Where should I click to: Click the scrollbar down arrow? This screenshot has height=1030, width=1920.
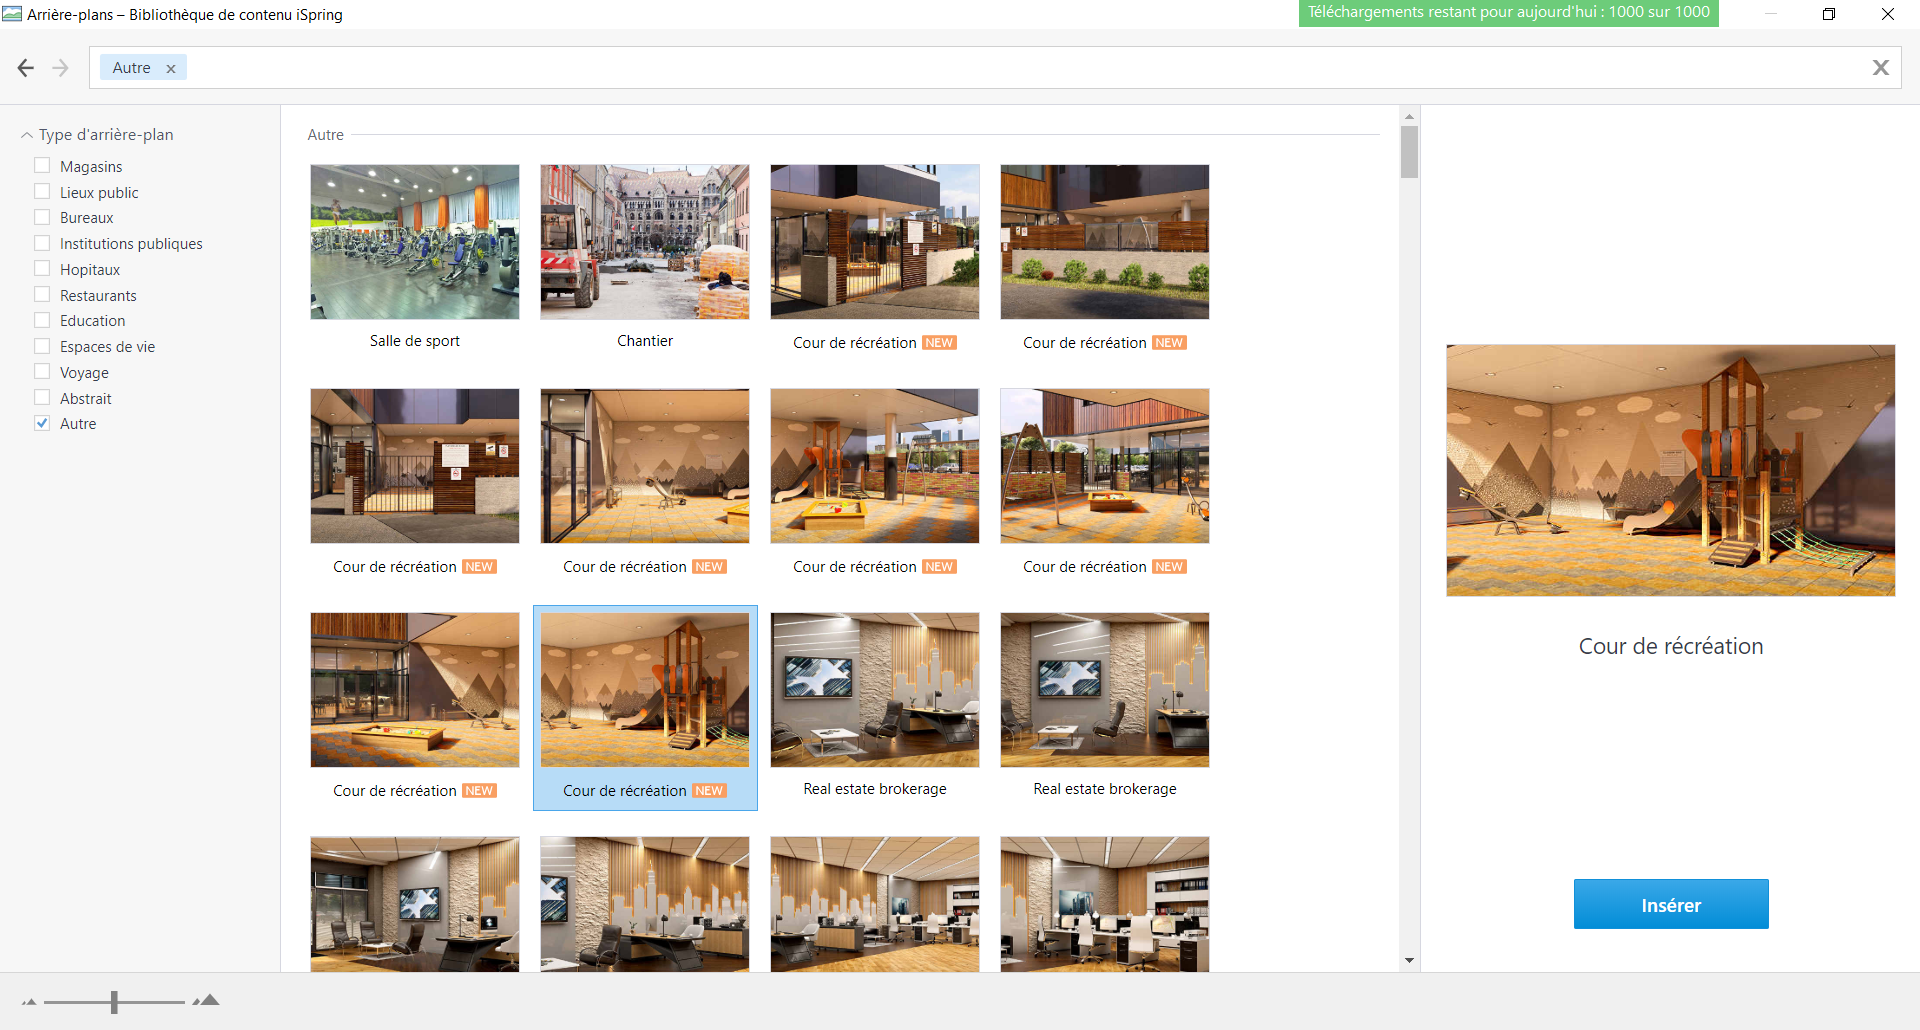(x=1409, y=960)
